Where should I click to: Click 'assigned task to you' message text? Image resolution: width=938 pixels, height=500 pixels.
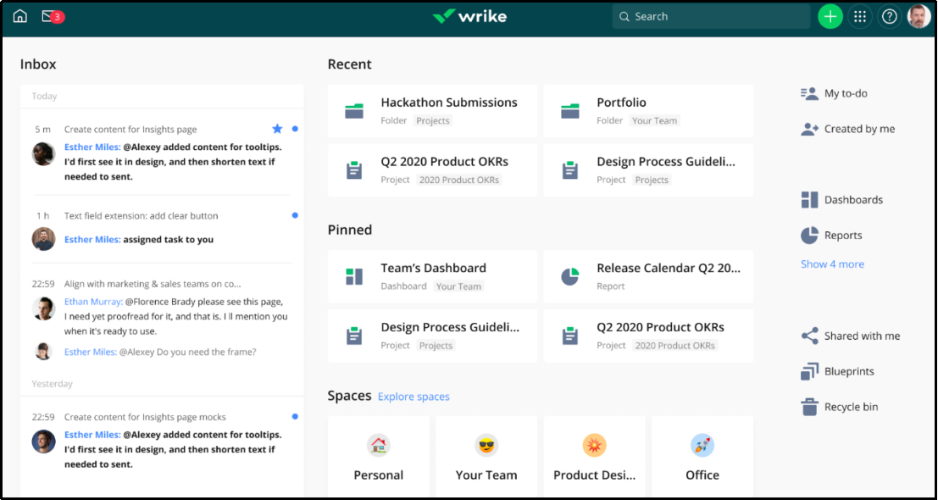click(x=169, y=239)
